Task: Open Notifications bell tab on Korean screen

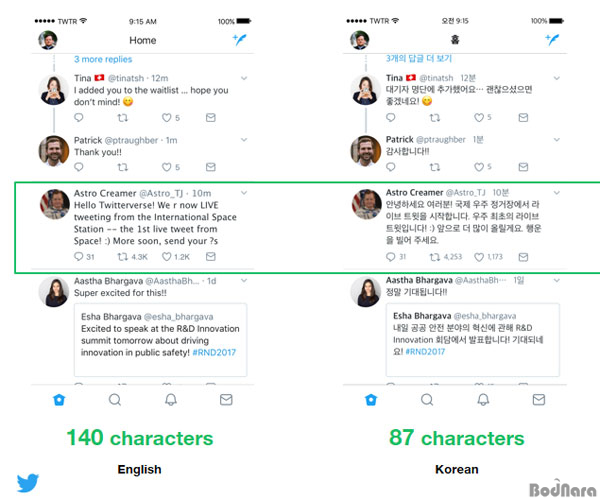Action: pyautogui.click(x=483, y=400)
